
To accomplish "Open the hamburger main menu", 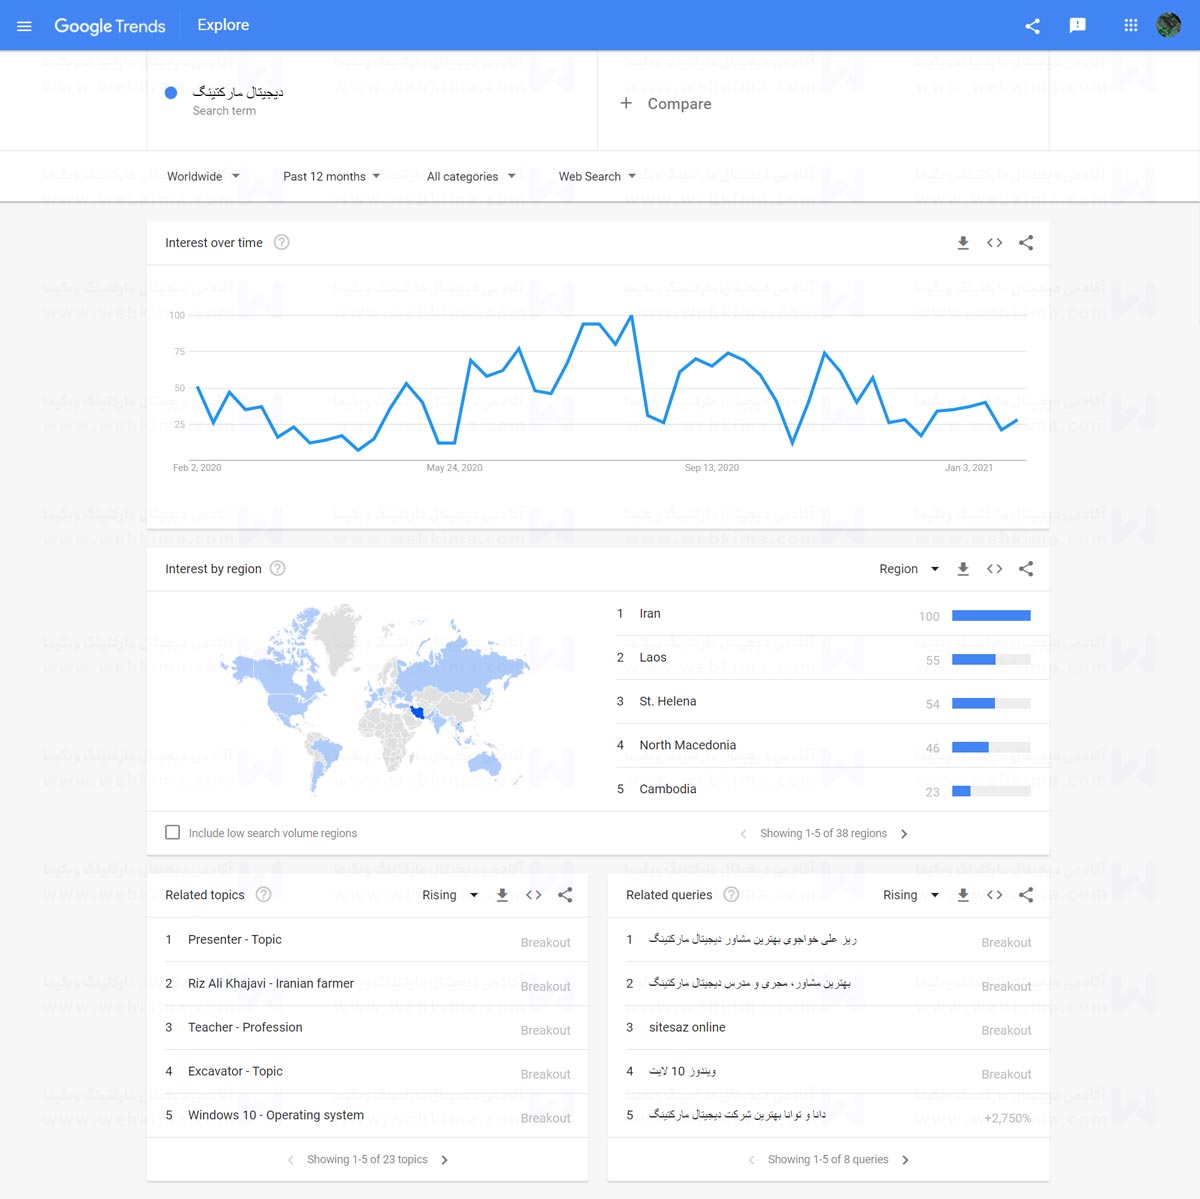I will pos(25,26).
